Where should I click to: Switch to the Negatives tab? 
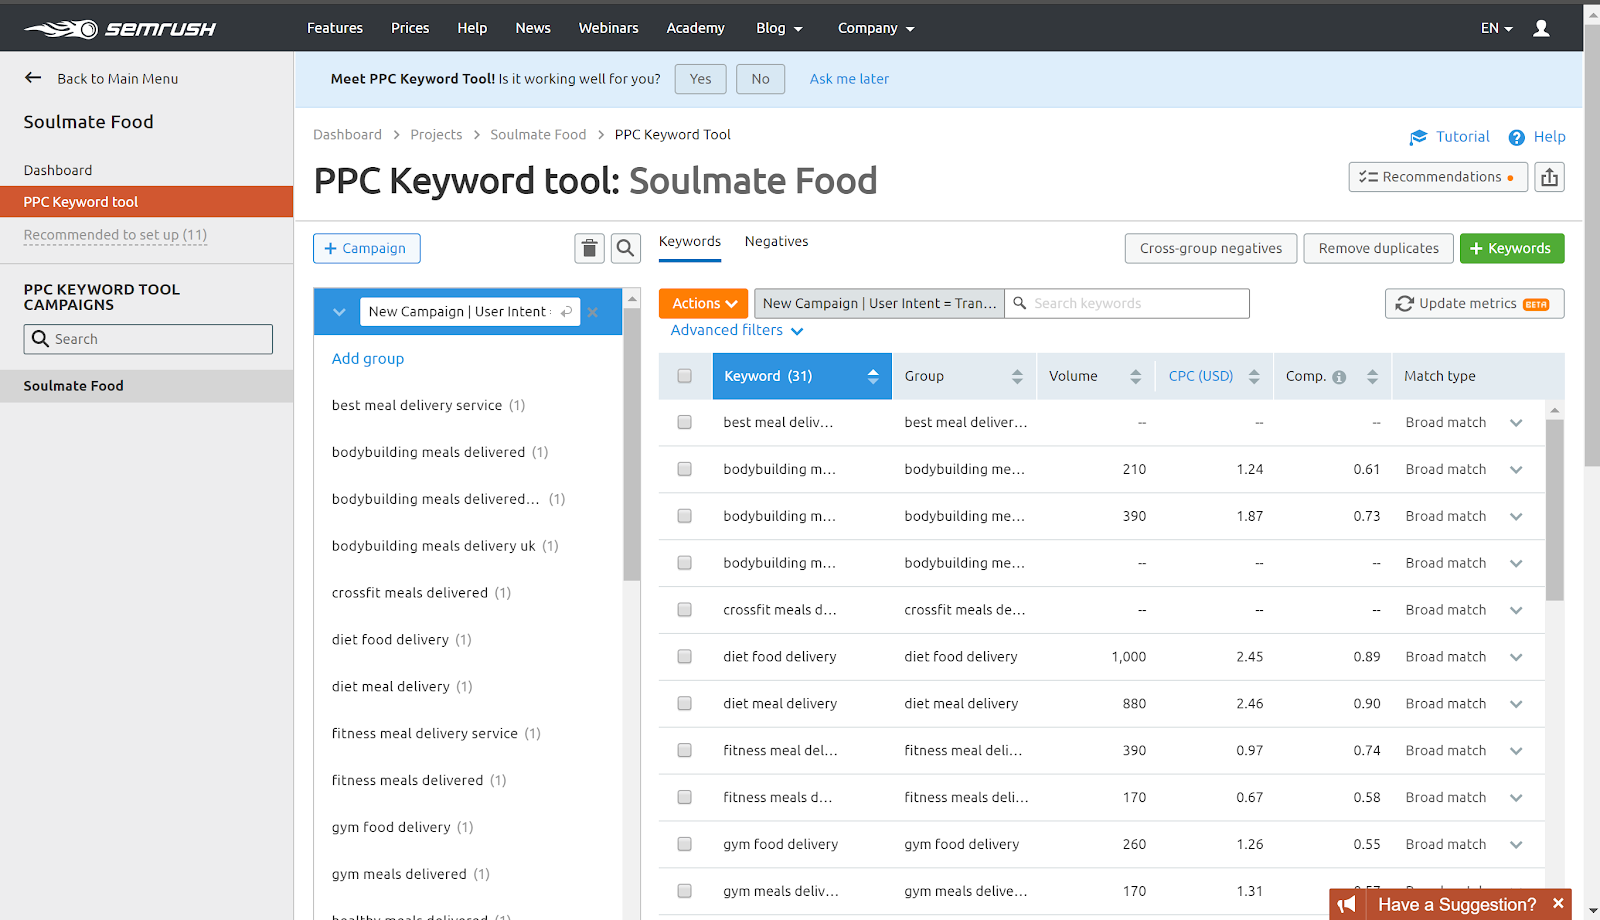[776, 241]
